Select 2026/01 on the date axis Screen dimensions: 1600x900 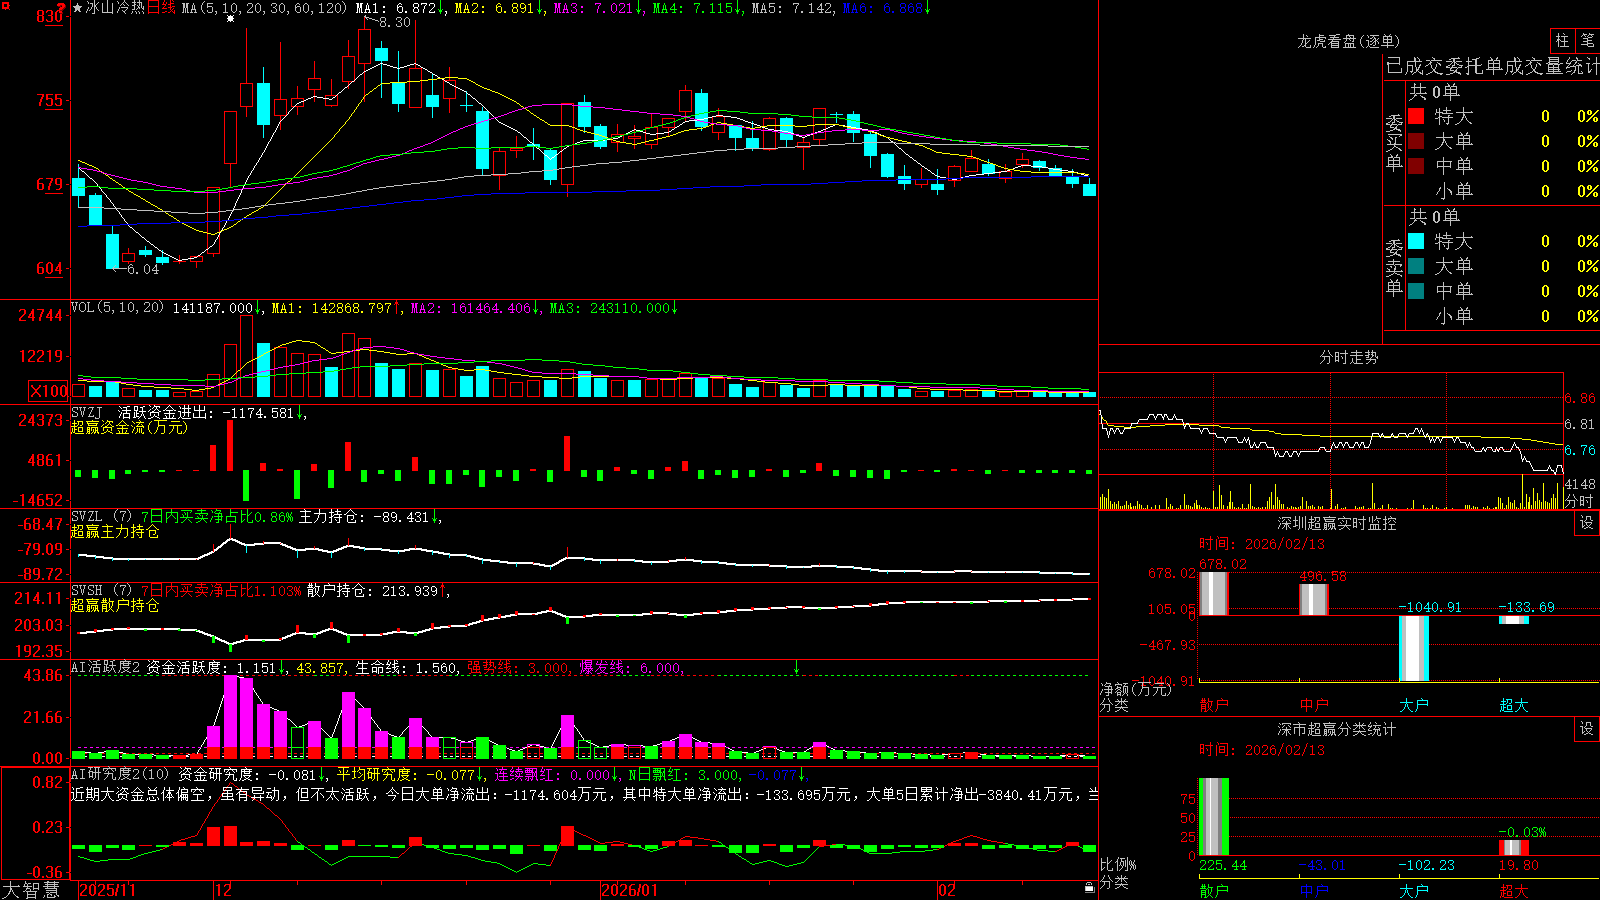coord(630,890)
